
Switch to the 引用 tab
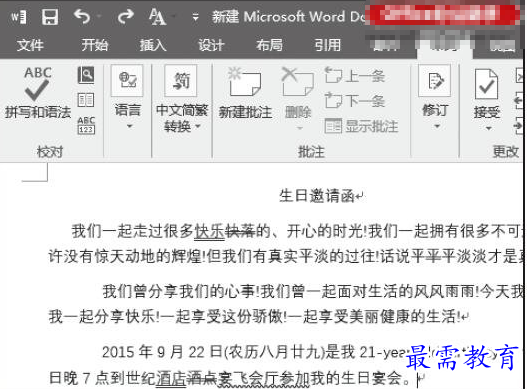[328, 45]
